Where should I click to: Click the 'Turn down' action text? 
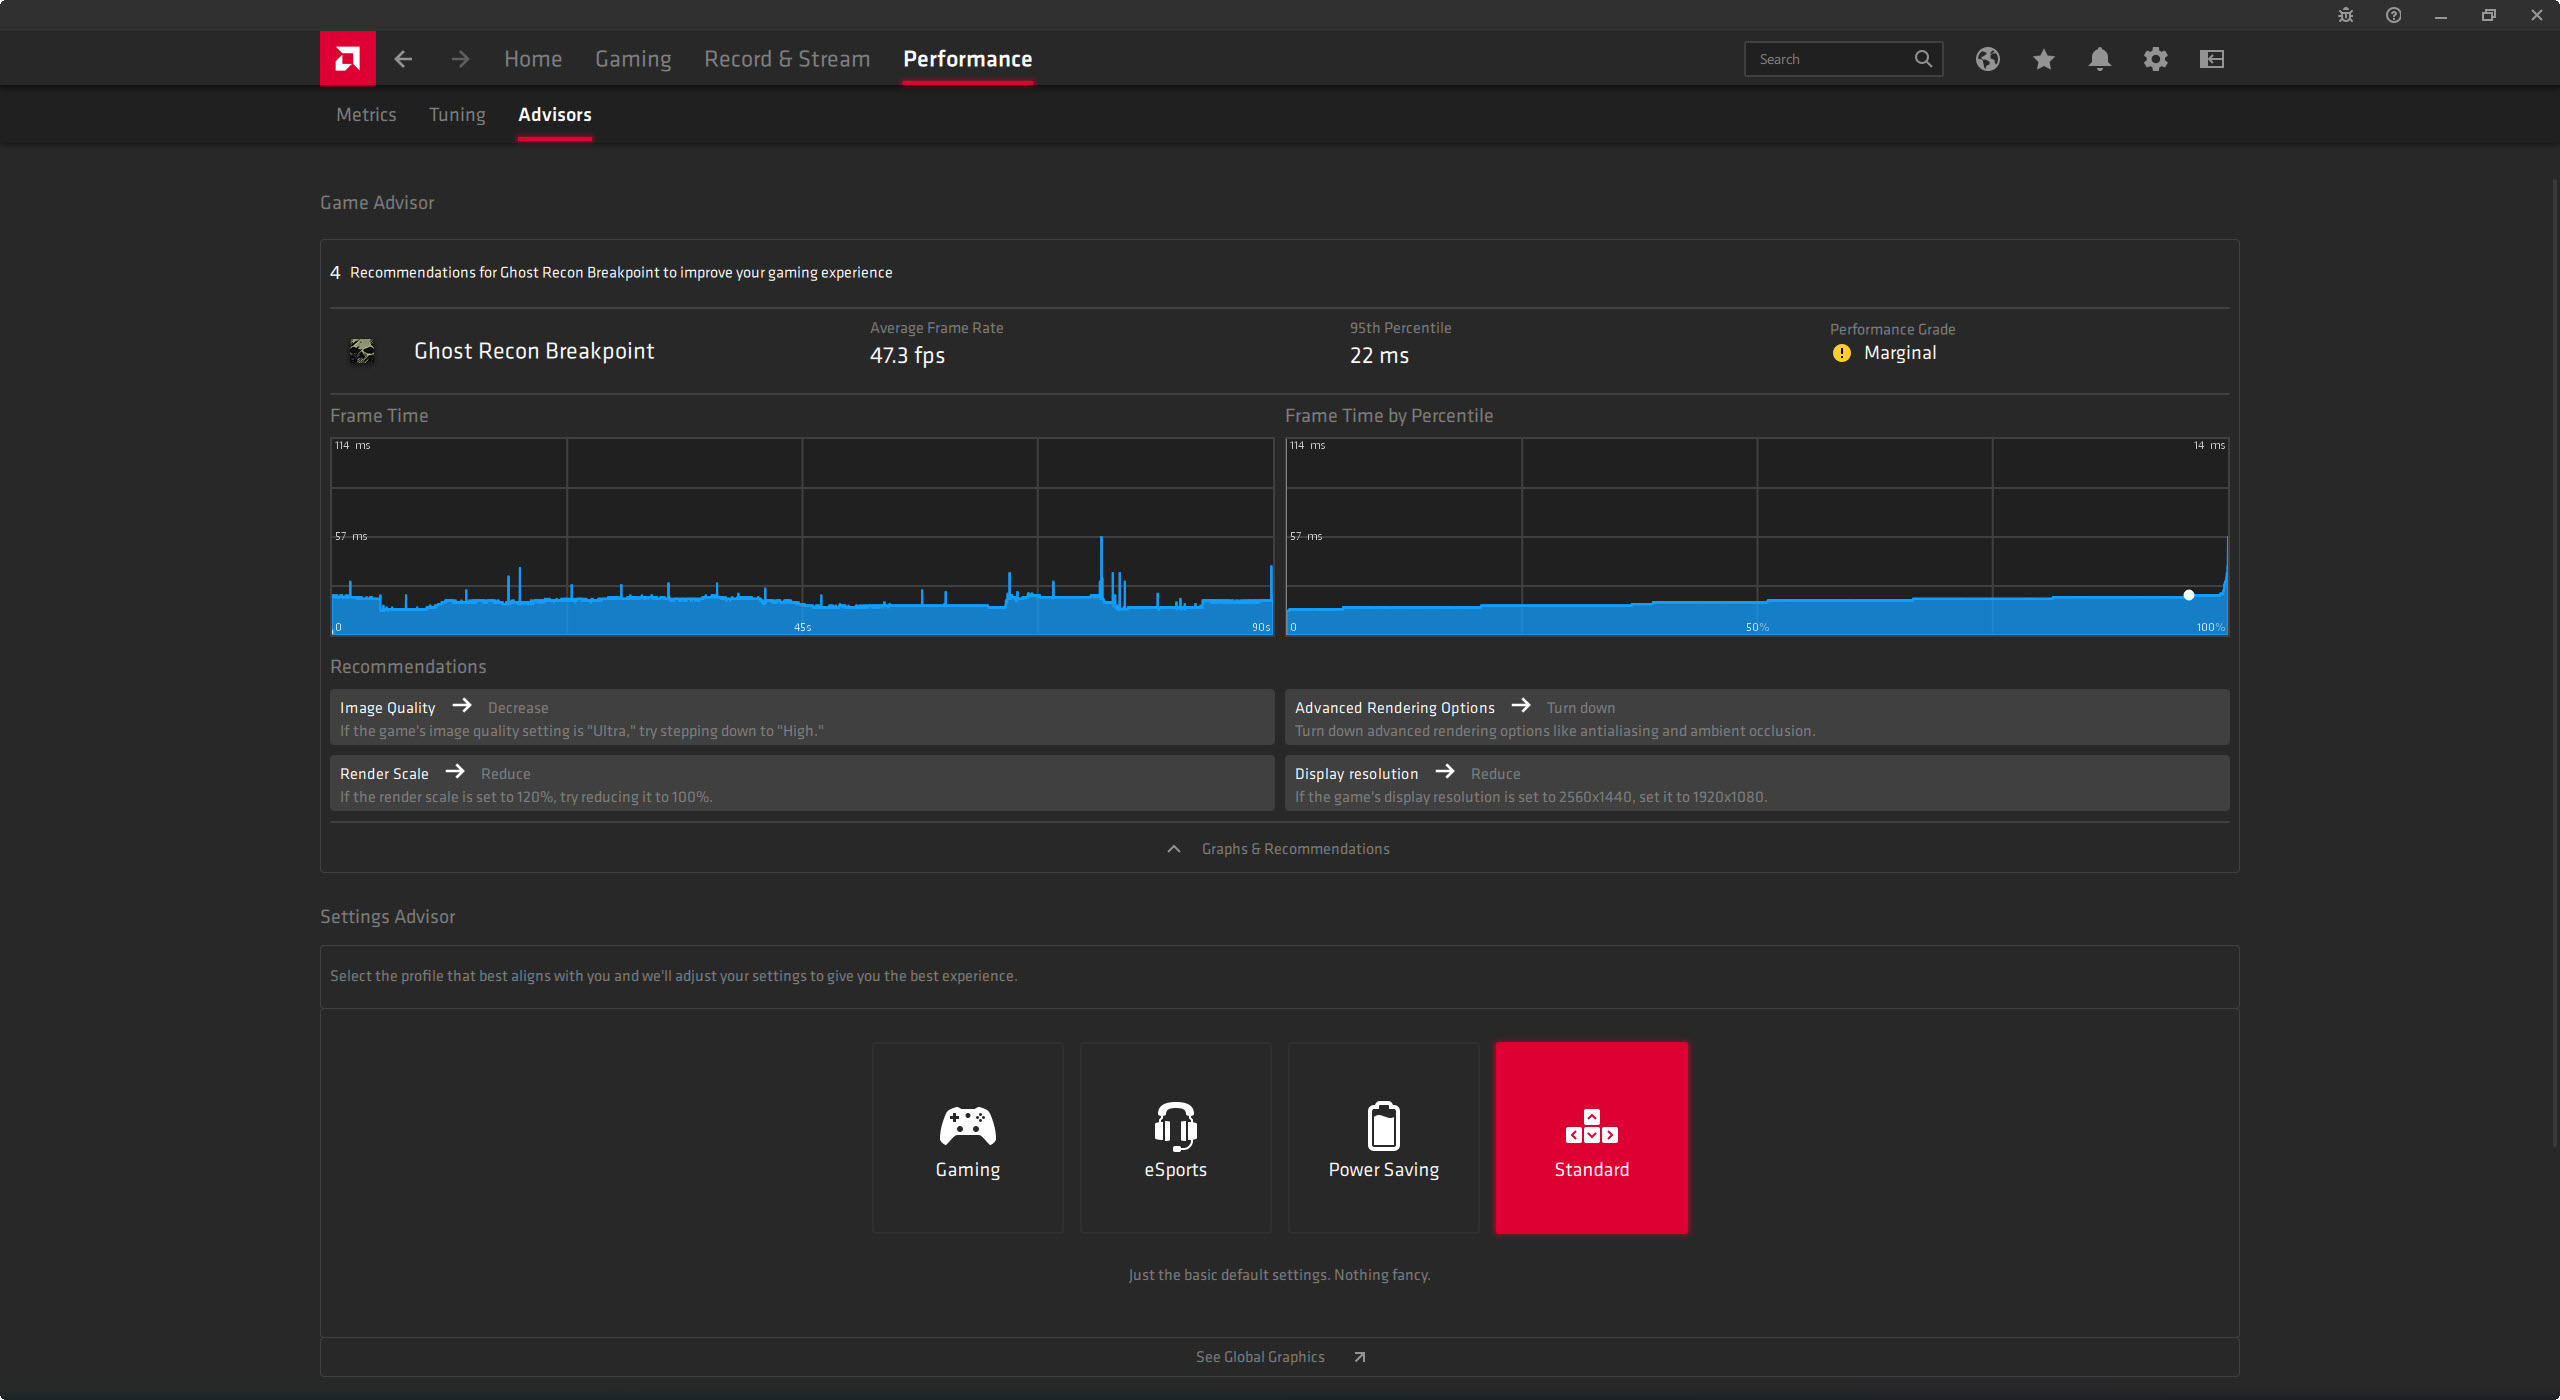pyautogui.click(x=1580, y=708)
